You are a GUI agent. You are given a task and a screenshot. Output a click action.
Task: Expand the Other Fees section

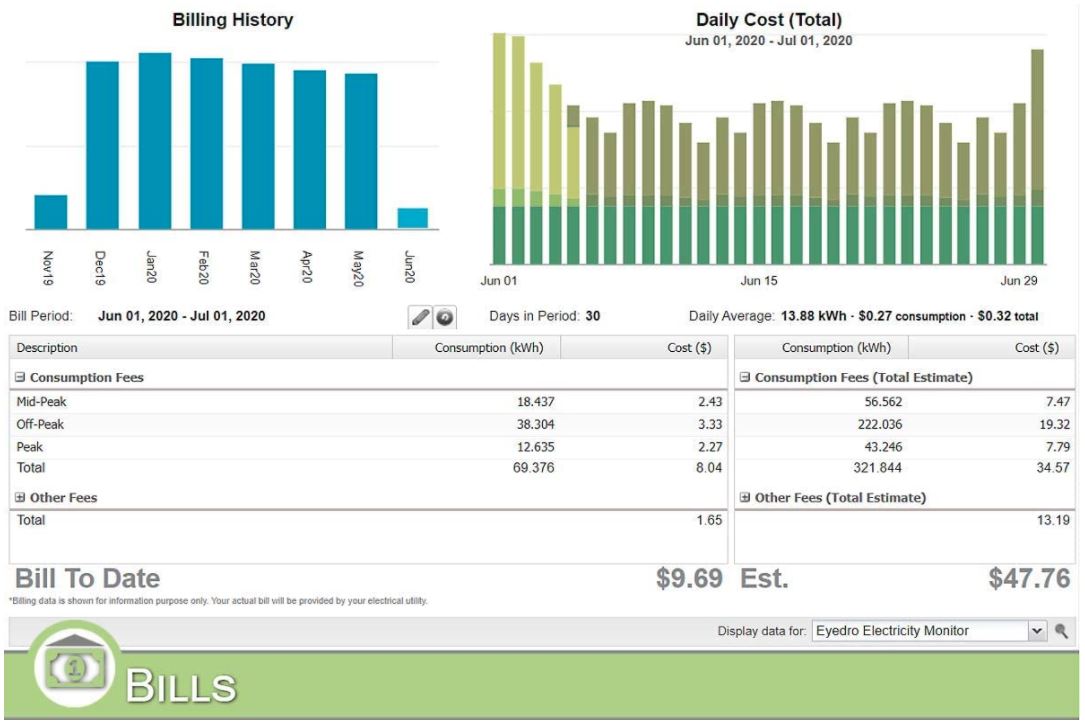click(21, 498)
